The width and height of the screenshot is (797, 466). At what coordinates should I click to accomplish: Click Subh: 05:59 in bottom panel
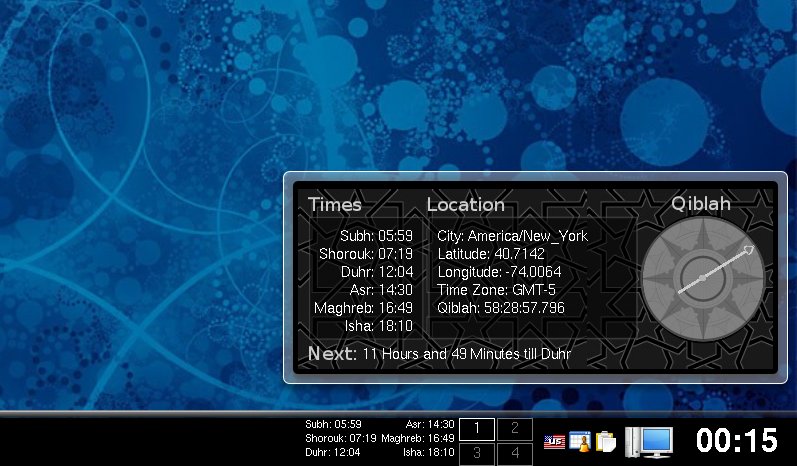click(333, 424)
